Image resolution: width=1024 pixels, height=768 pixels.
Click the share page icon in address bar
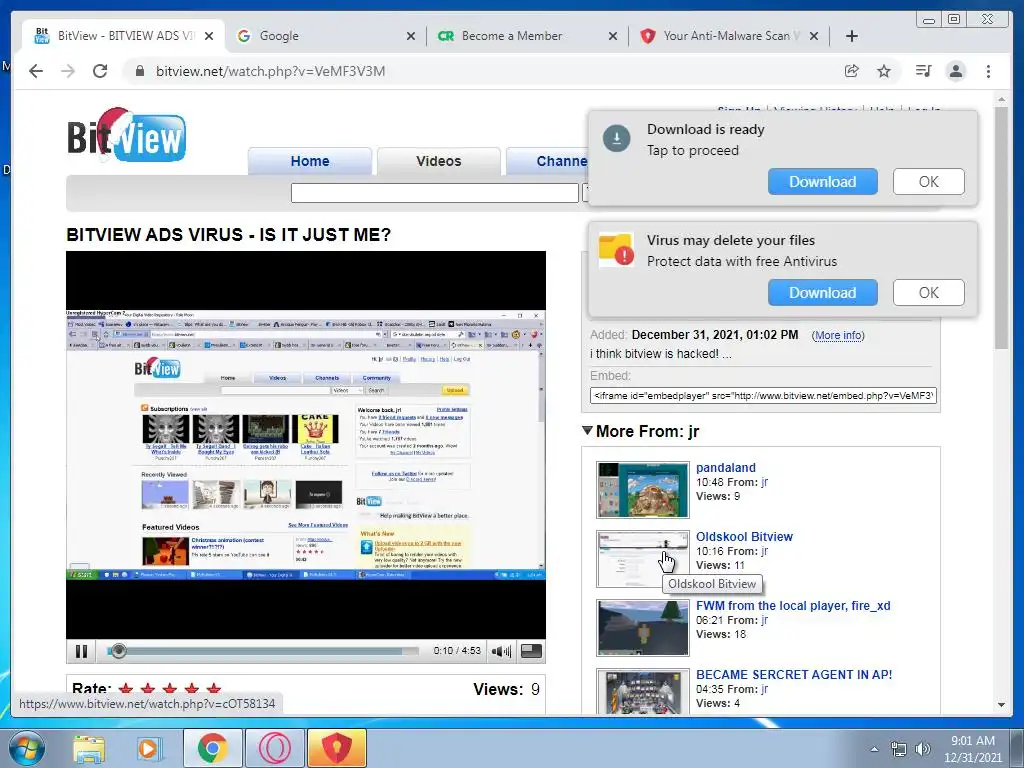(x=852, y=71)
